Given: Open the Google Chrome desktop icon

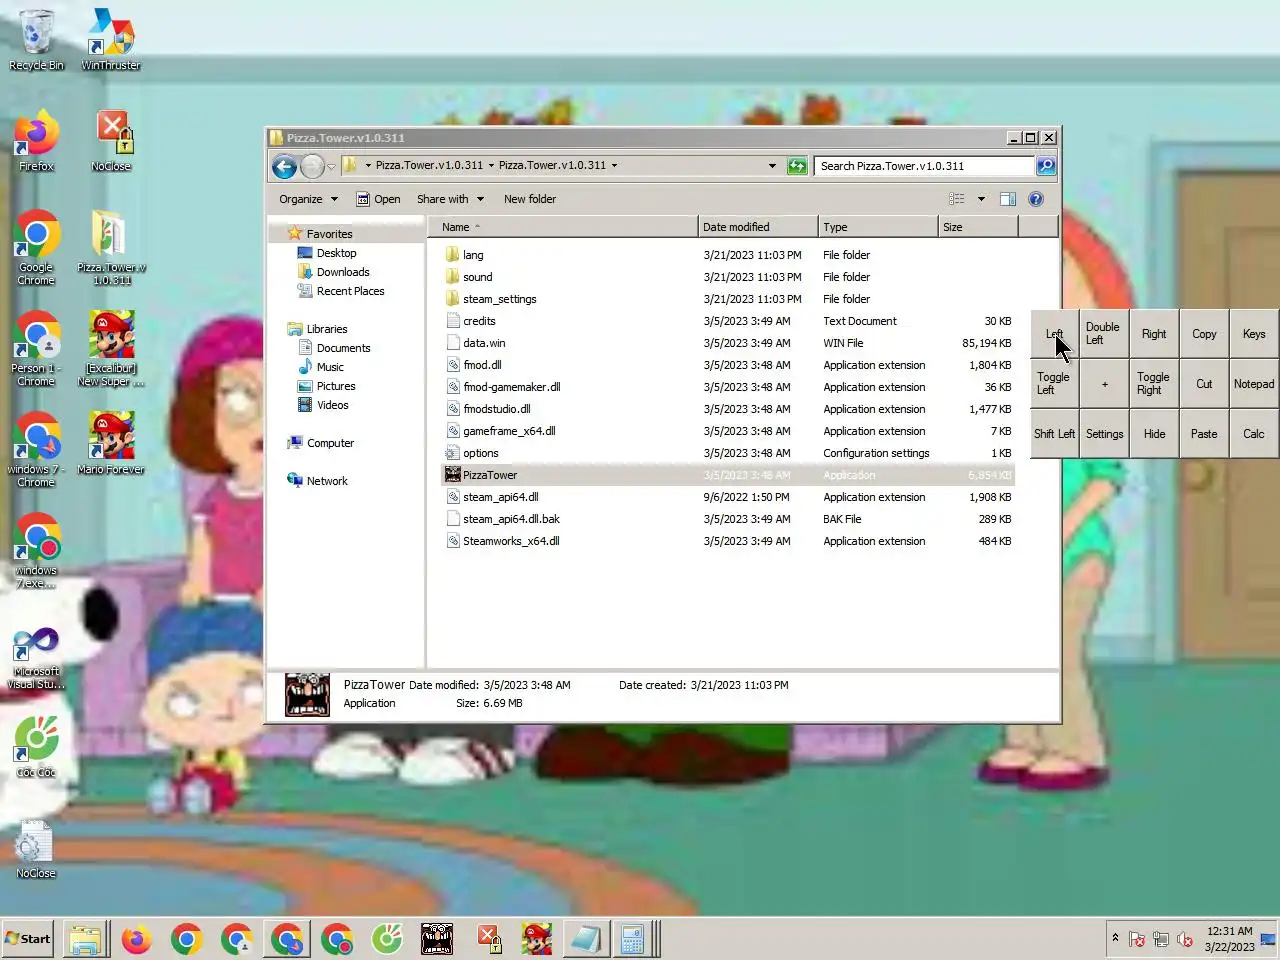Looking at the screenshot, I should point(36,247).
